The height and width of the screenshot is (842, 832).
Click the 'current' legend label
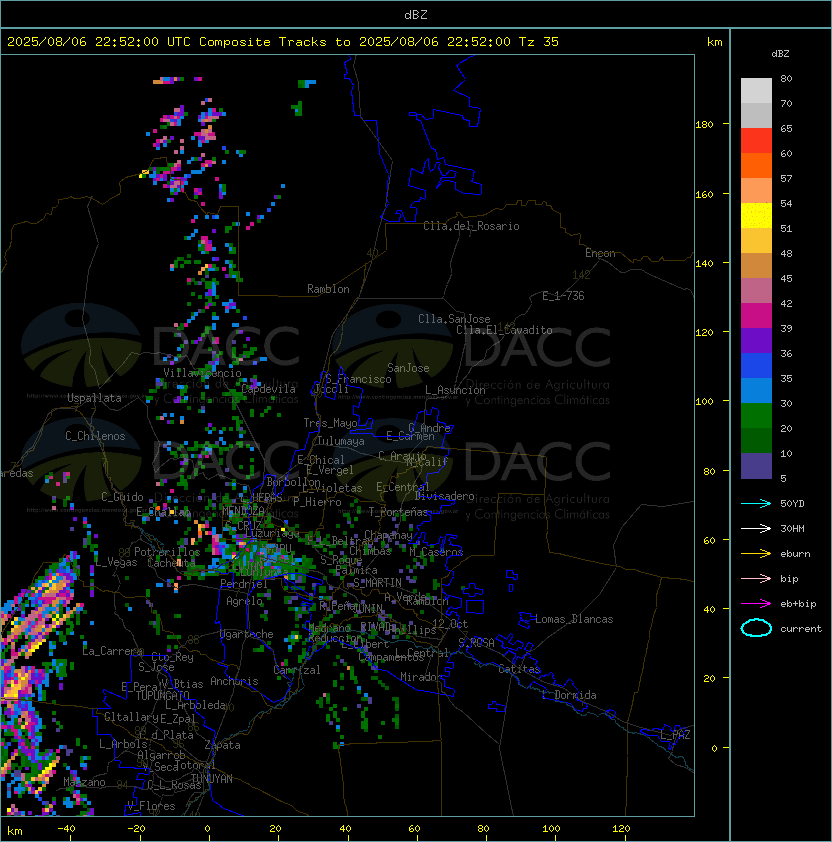tap(801, 629)
